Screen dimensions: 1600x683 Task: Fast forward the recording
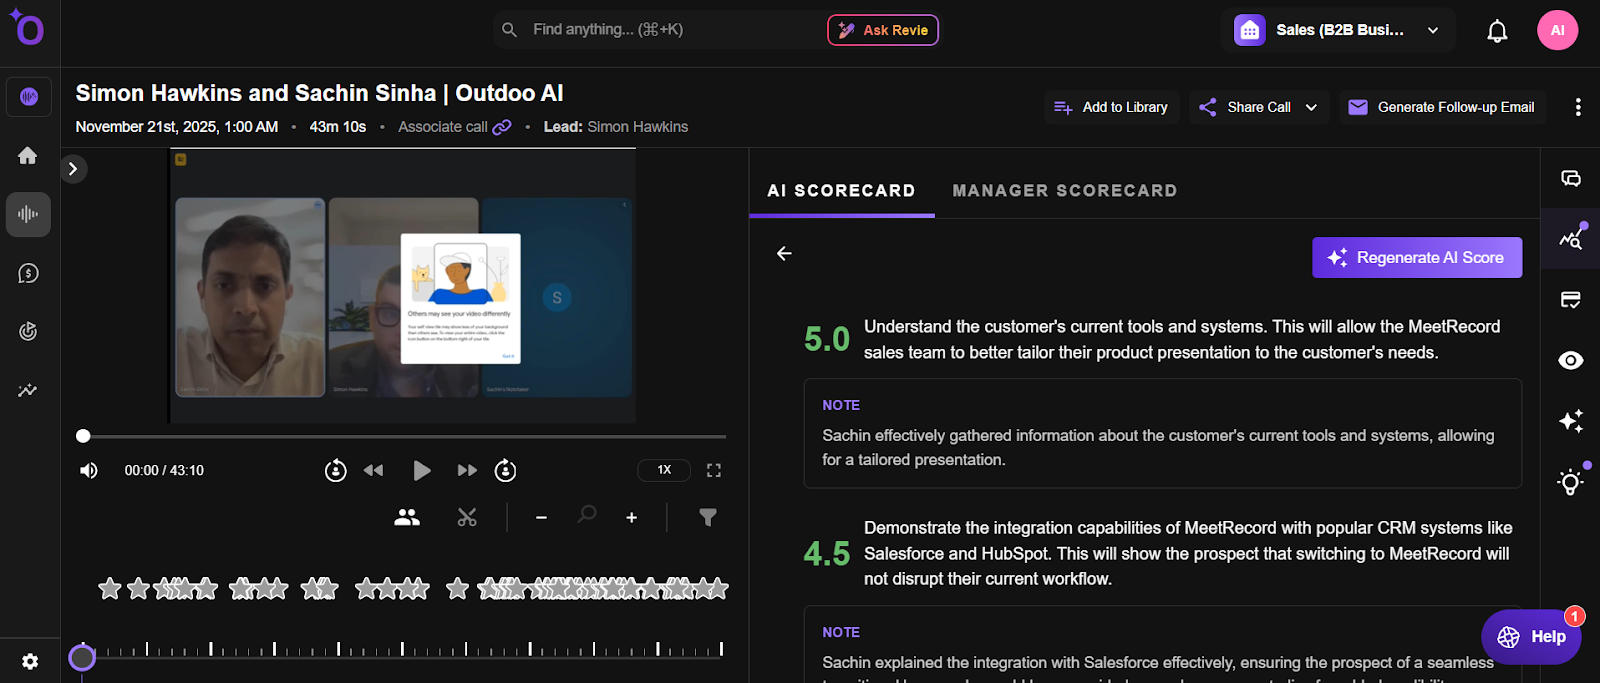[x=467, y=470]
